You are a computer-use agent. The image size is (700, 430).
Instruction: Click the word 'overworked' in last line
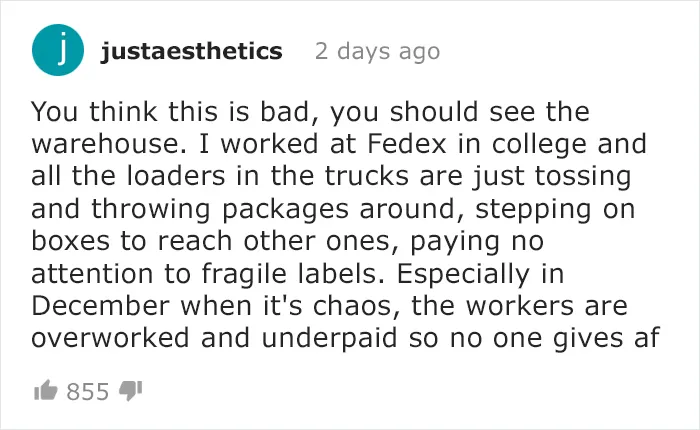click(110, 338)
